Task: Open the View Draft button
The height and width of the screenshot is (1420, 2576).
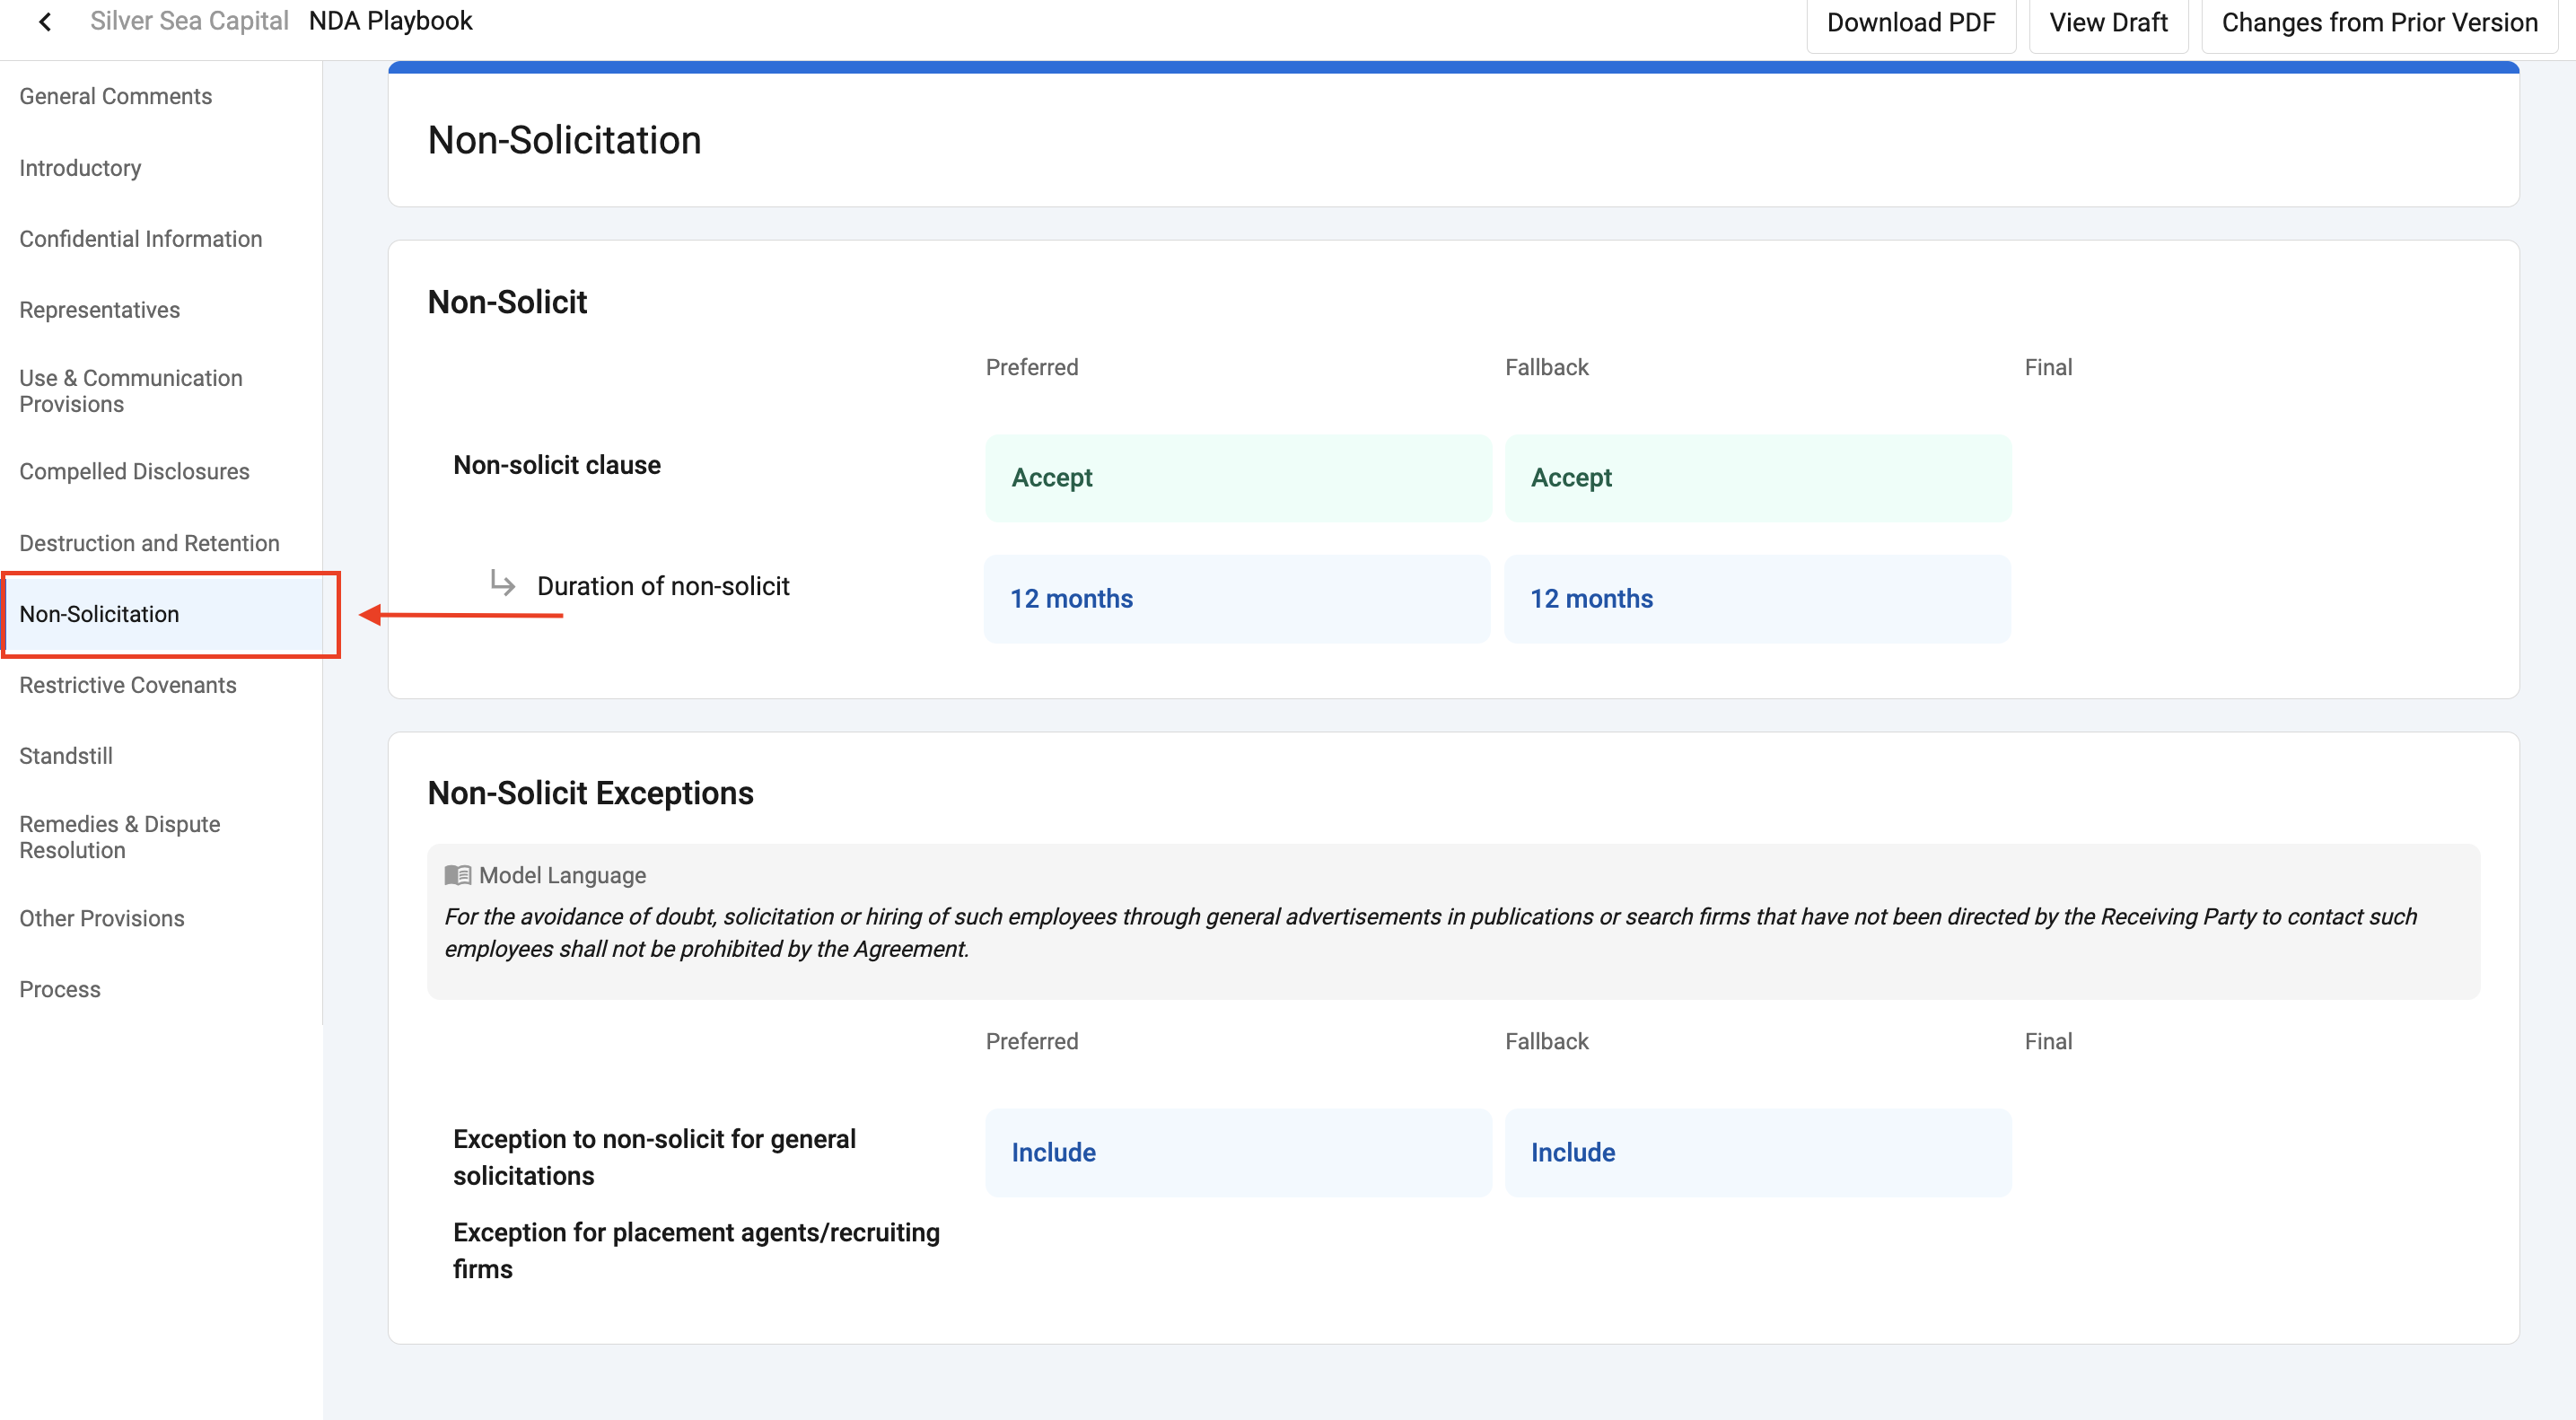Action: pos(2108,23)
